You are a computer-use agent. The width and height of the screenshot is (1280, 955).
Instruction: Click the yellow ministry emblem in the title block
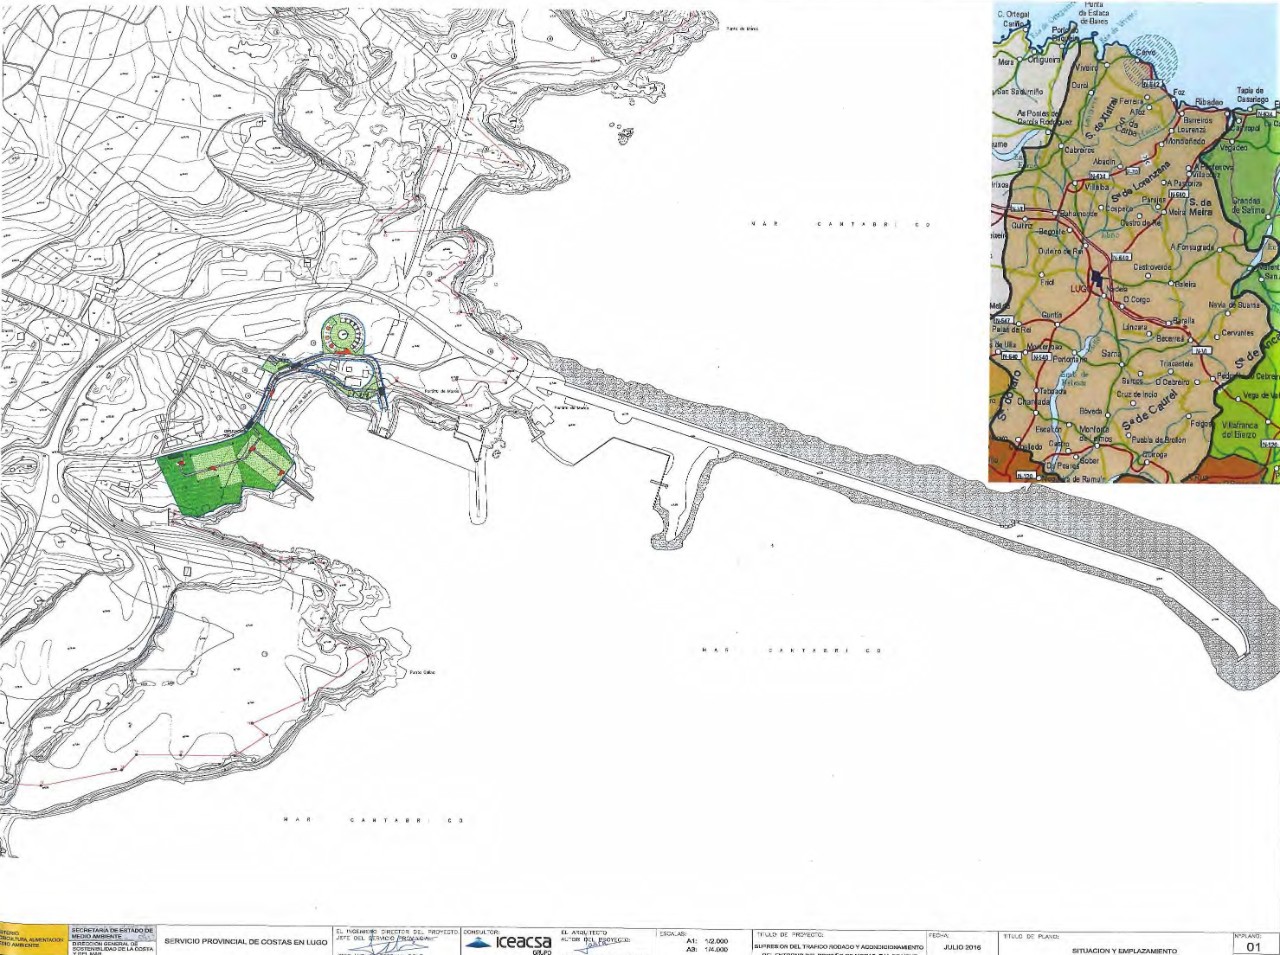click(32, 941)
